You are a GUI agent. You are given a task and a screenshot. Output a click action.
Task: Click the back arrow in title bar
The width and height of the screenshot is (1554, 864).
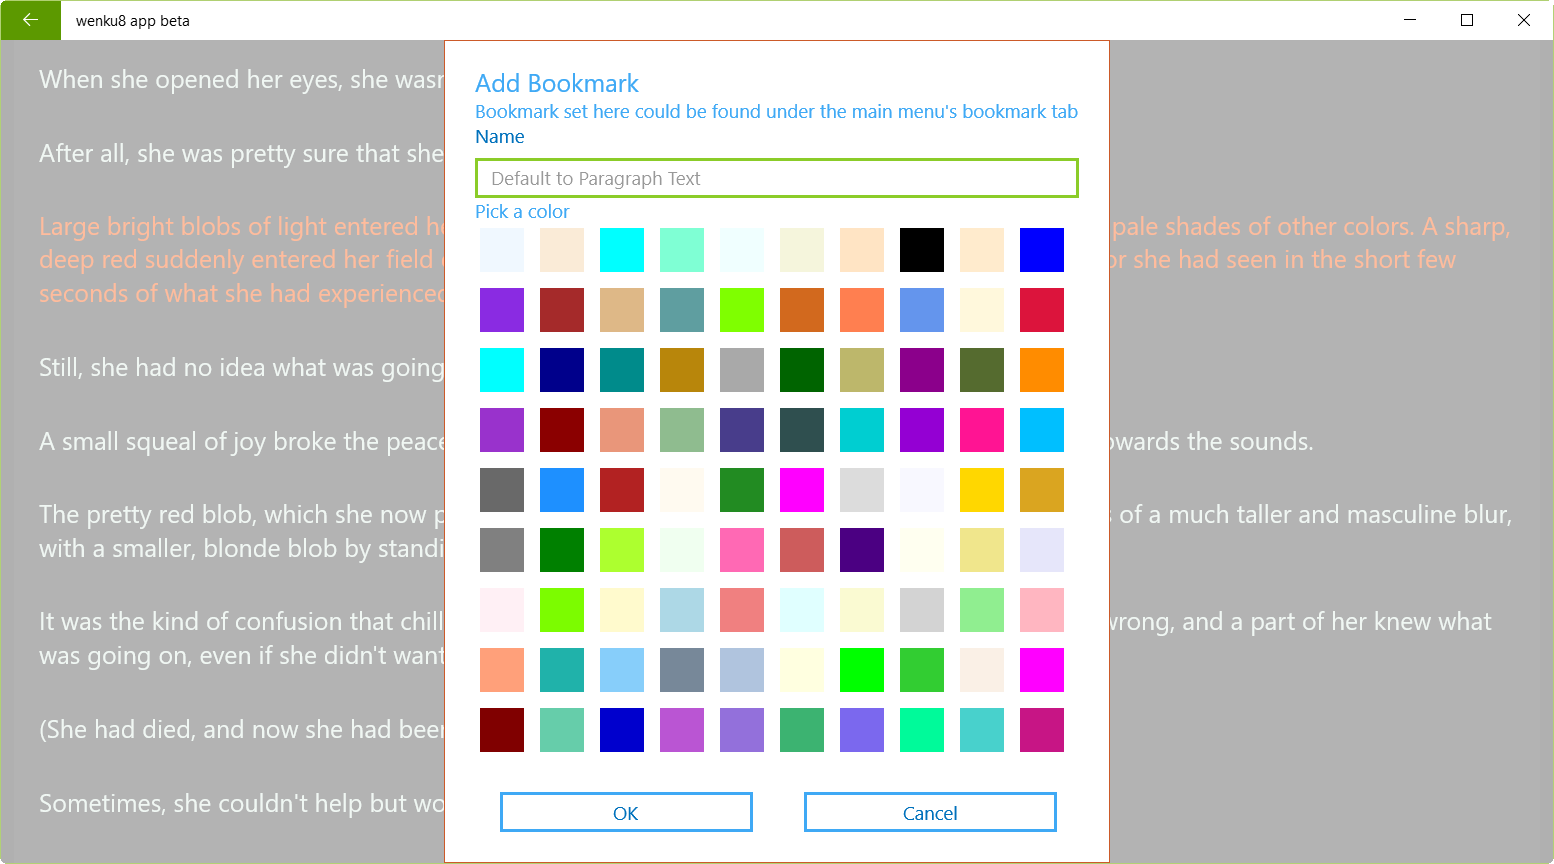click(x=30, y=20)
